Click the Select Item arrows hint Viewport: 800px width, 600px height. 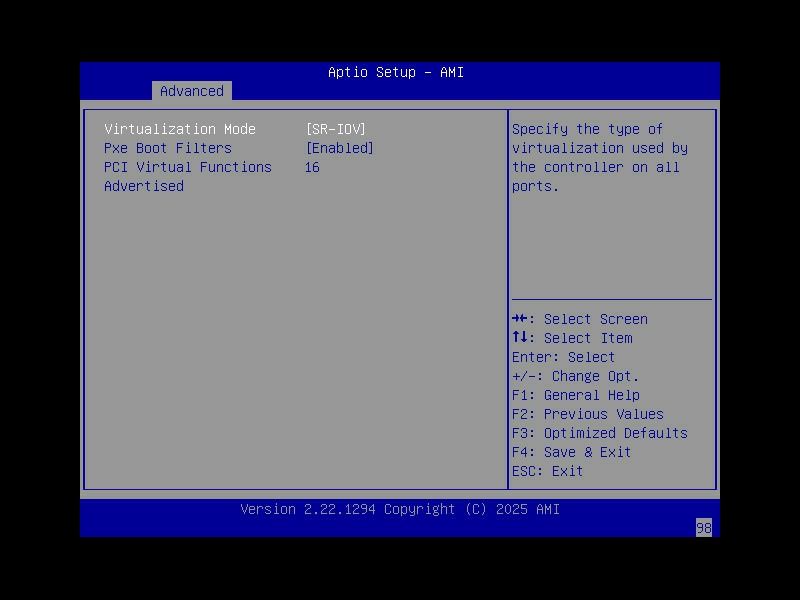(572, 338)
